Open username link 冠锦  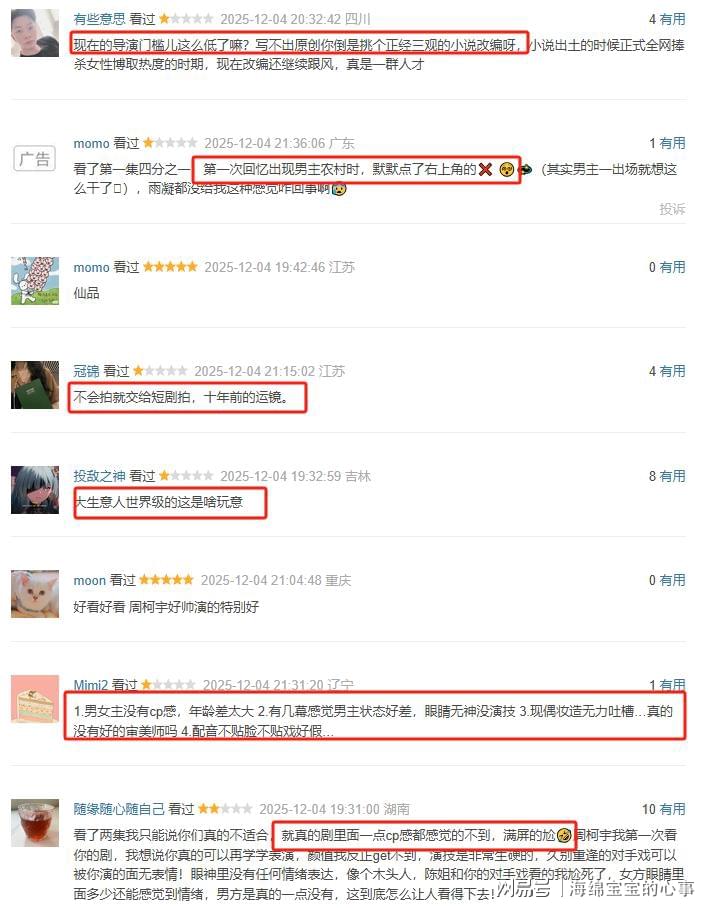click(x=86, y=371)
